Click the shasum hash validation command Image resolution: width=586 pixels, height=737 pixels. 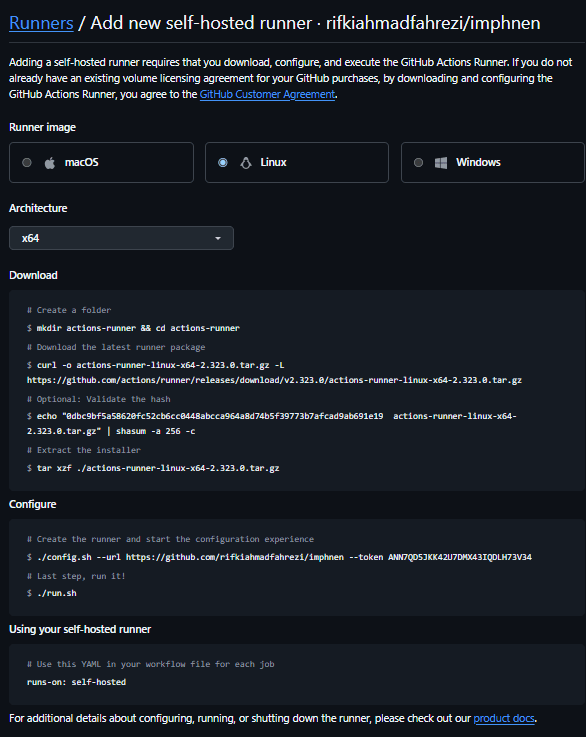272,423
